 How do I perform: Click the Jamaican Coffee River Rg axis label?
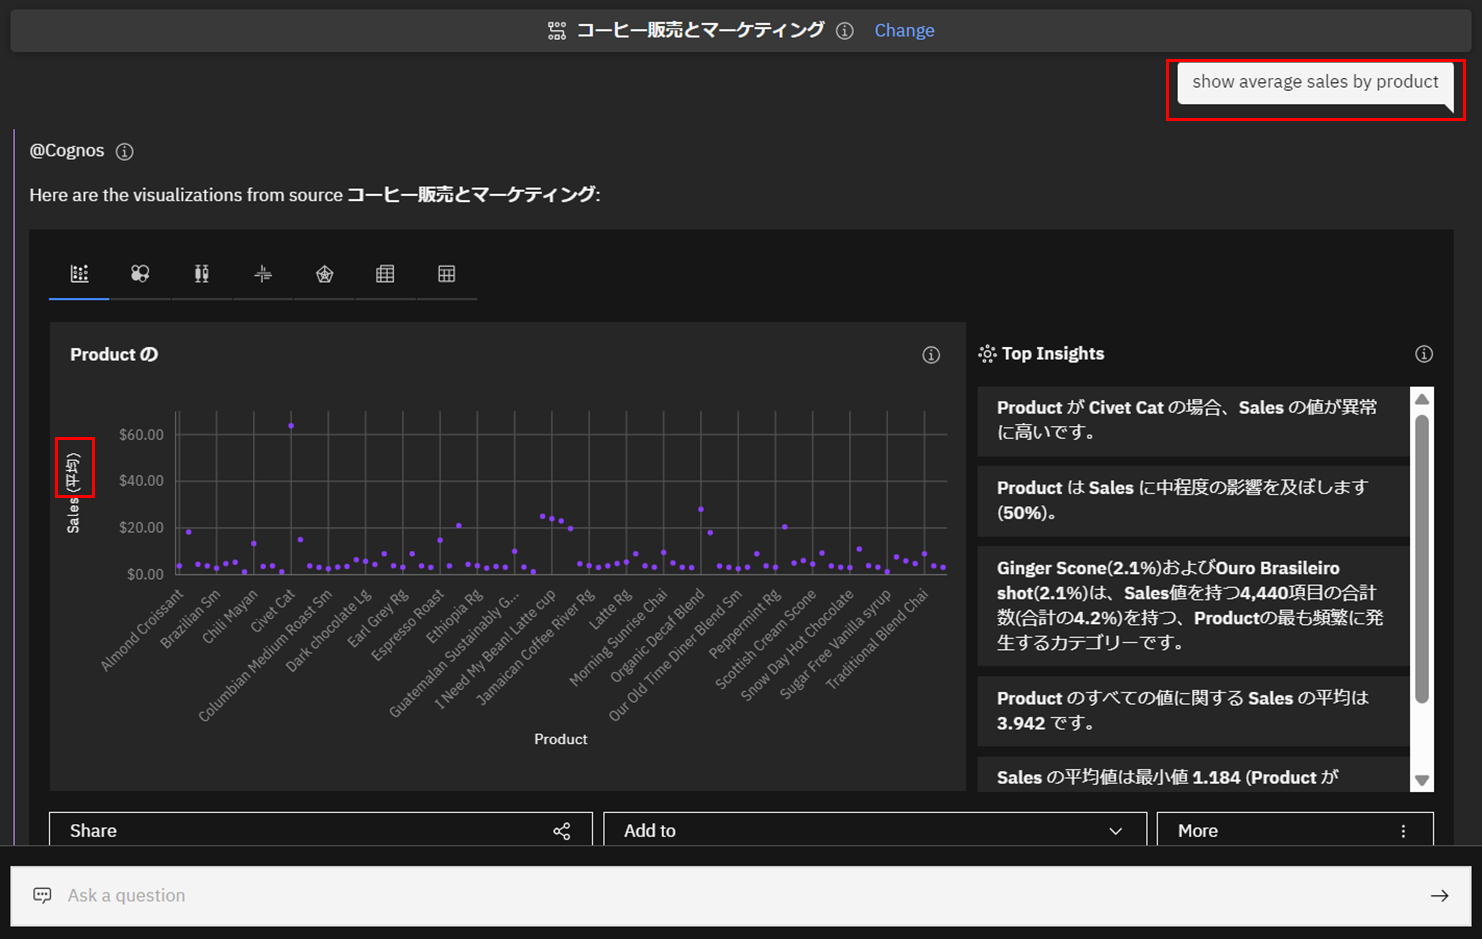[x=535, y=647]
